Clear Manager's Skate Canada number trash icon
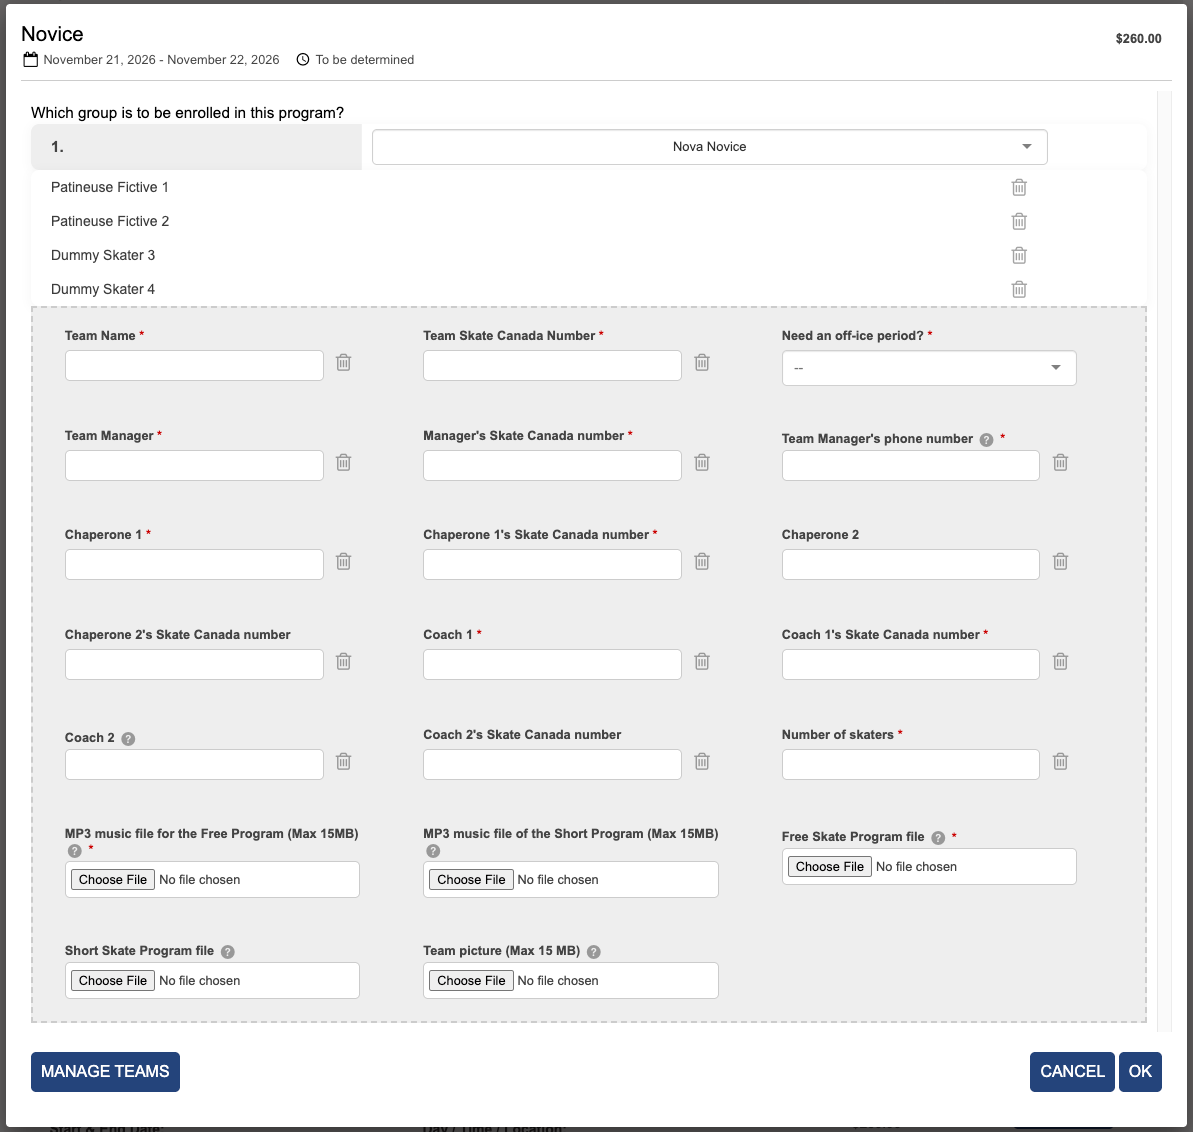The height and width of the screenshot is (1132, 1193). point(702,463)
